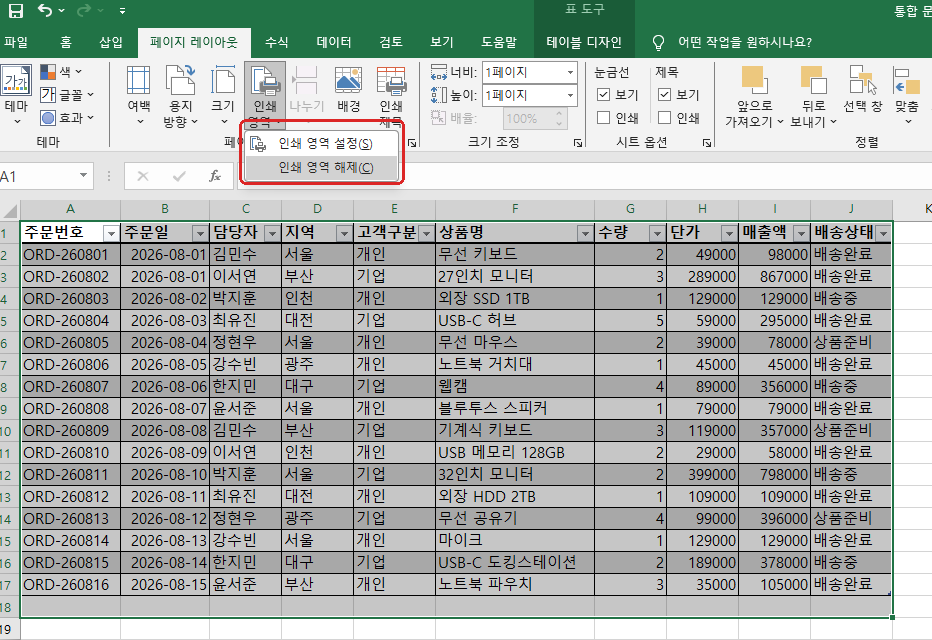Open filter dropdown for 주문번호 column
Viewport: 932px width, 640px height.
[111, 234]
